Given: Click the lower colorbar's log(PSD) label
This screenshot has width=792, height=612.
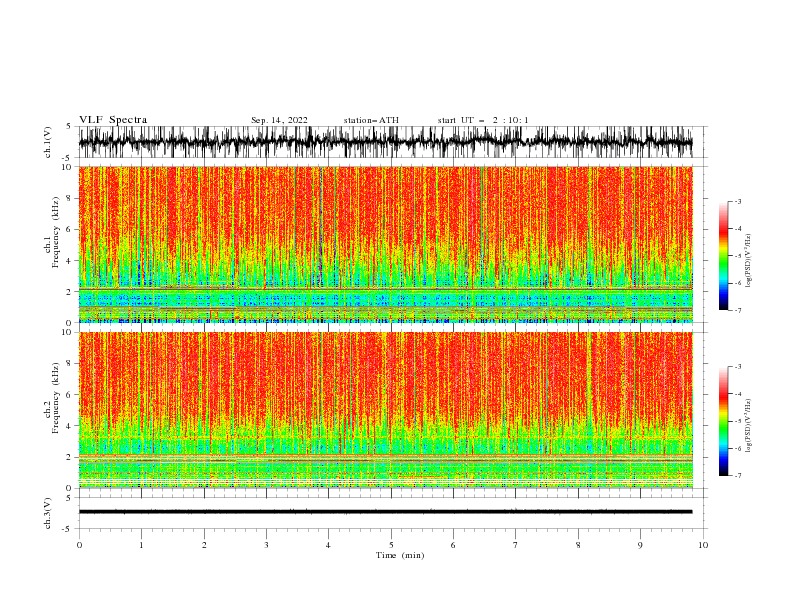Looking at the screenshot, I should pyautogui.click(x=749, y=426).
